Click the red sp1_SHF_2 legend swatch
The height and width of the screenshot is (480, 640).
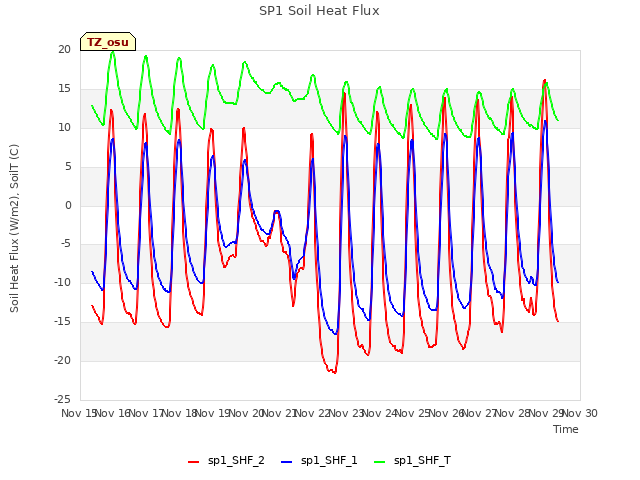click(193, 462)
